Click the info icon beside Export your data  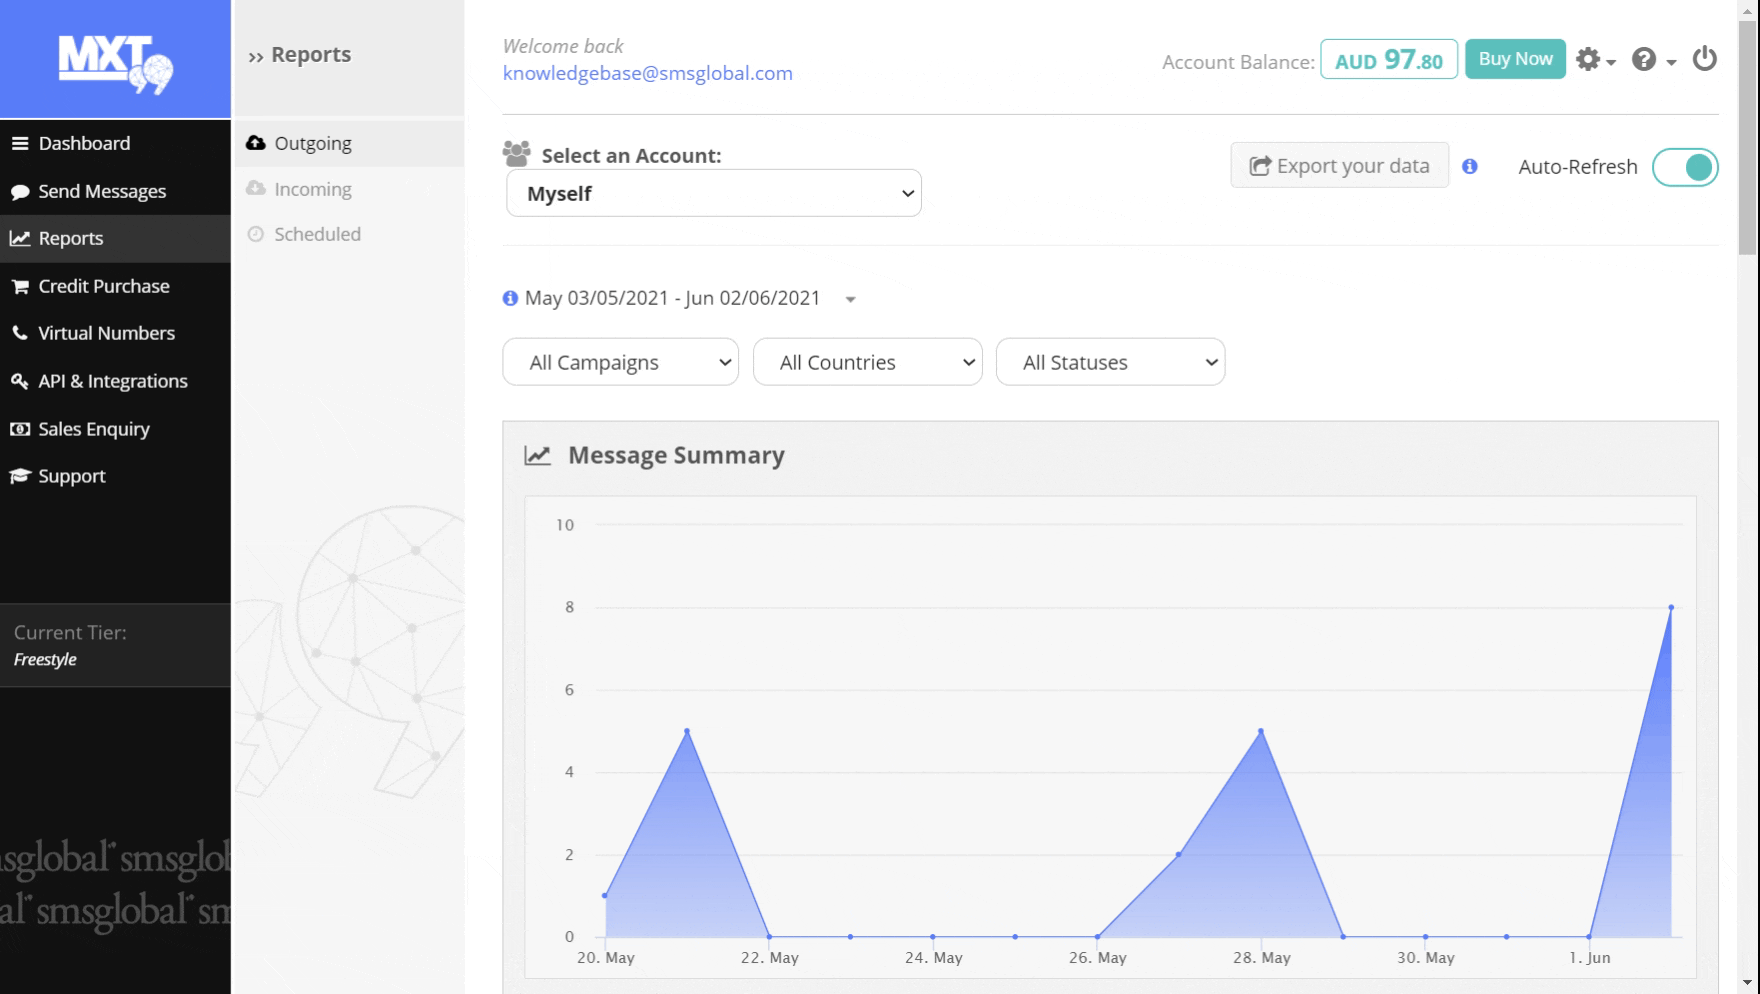1469,166
